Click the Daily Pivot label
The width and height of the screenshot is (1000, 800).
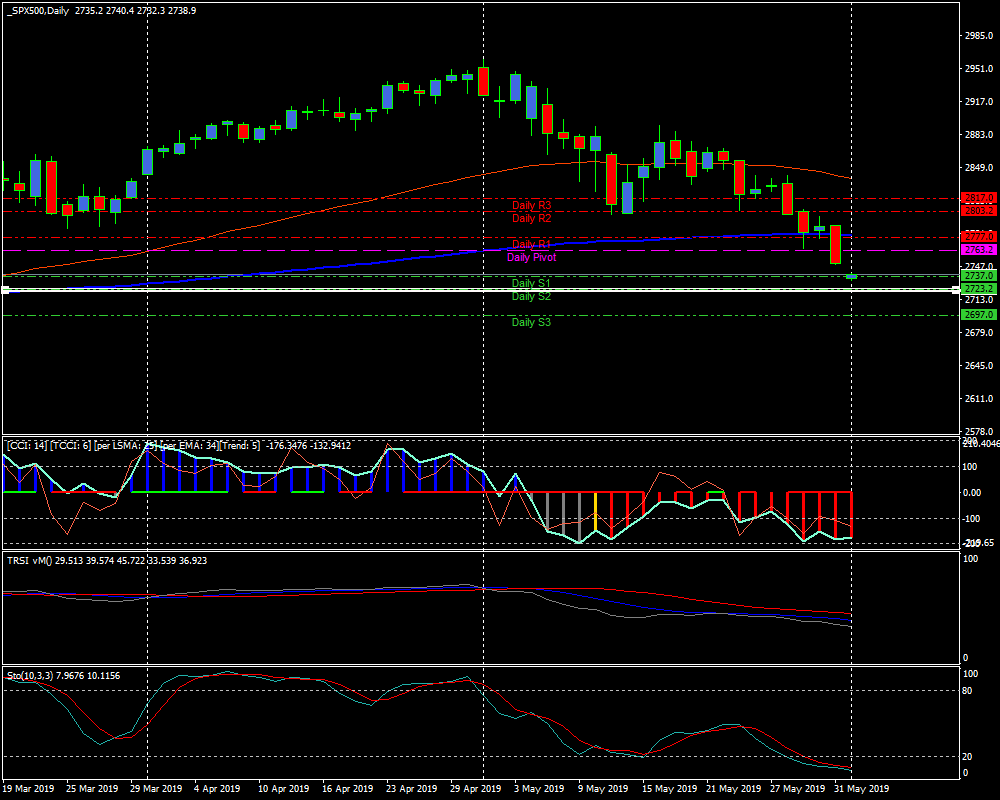pyautogui.click(x=531, y=257)
